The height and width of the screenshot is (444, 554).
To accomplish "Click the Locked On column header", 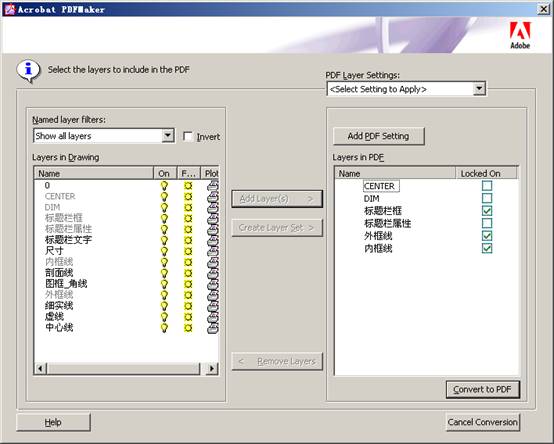I will (486, 173).
